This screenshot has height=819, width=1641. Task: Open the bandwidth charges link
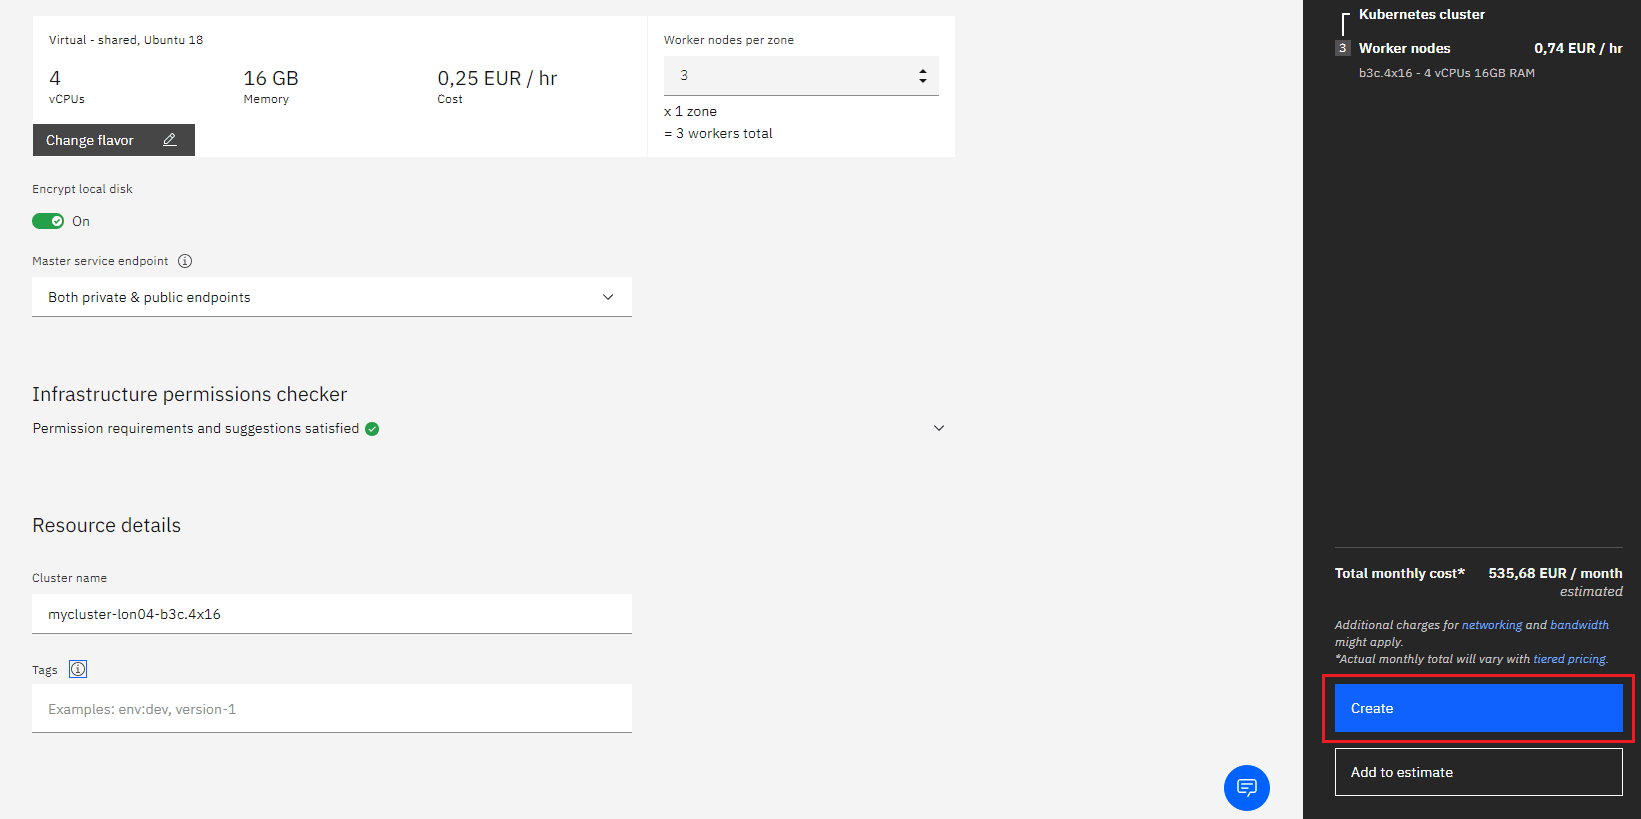click(x=1579, y=625)
